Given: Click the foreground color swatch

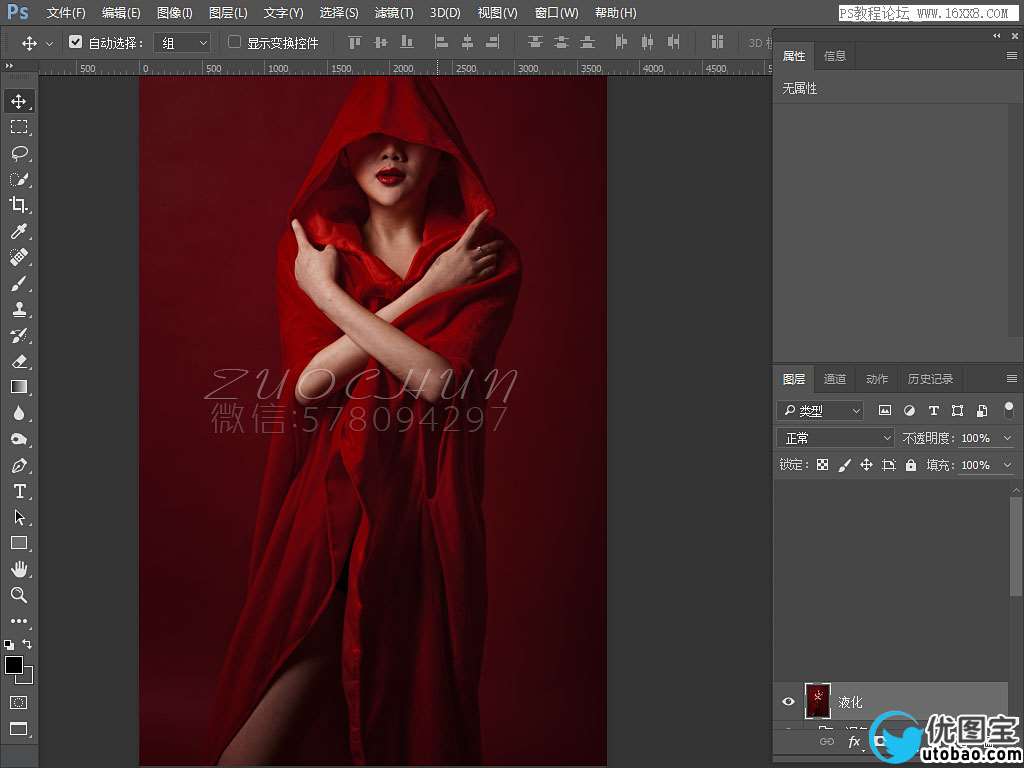Looking at the screenshot, I should [x=14, y=665].
